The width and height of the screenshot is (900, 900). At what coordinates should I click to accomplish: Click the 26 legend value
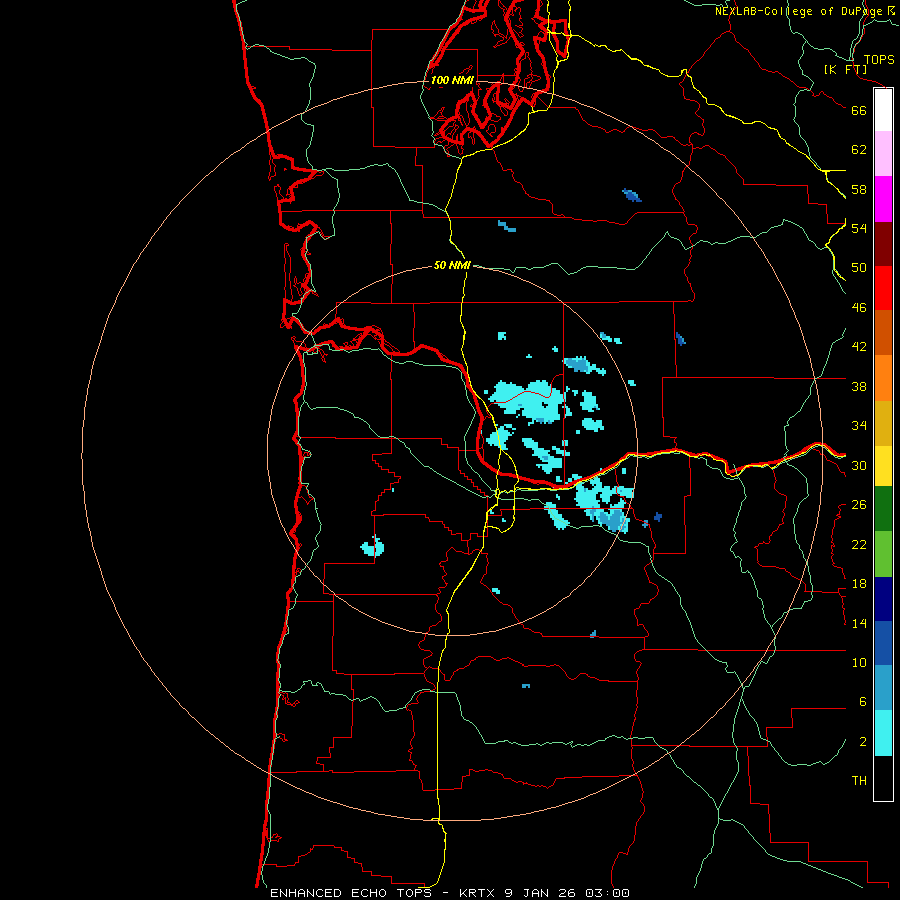coord(859,505)
